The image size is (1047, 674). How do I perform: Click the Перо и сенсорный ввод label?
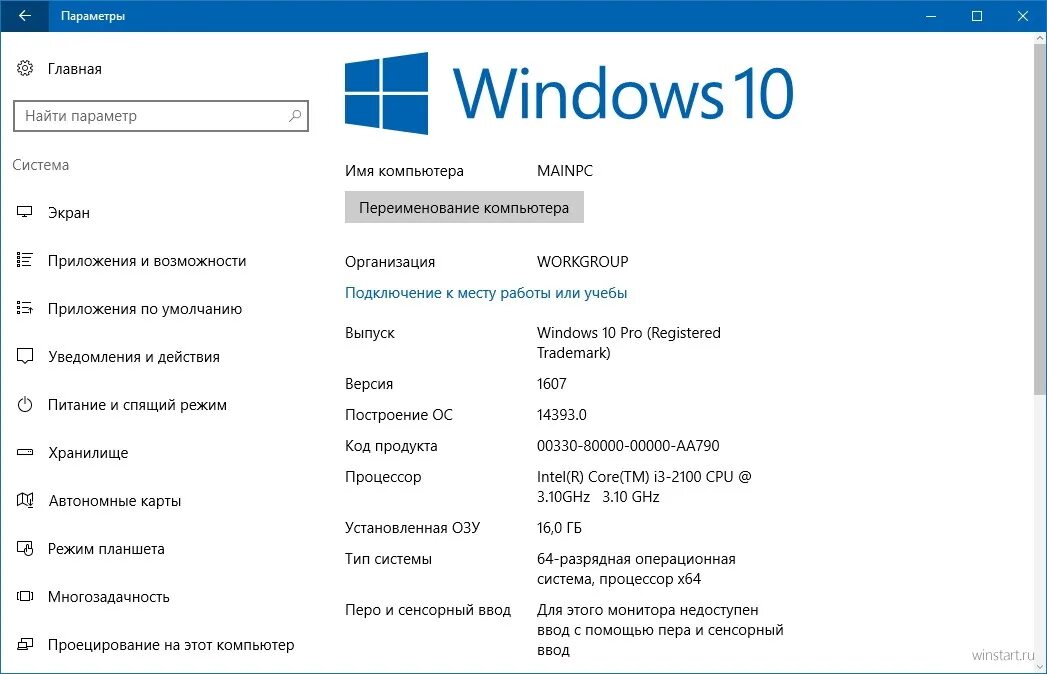(x=428, y=610)
